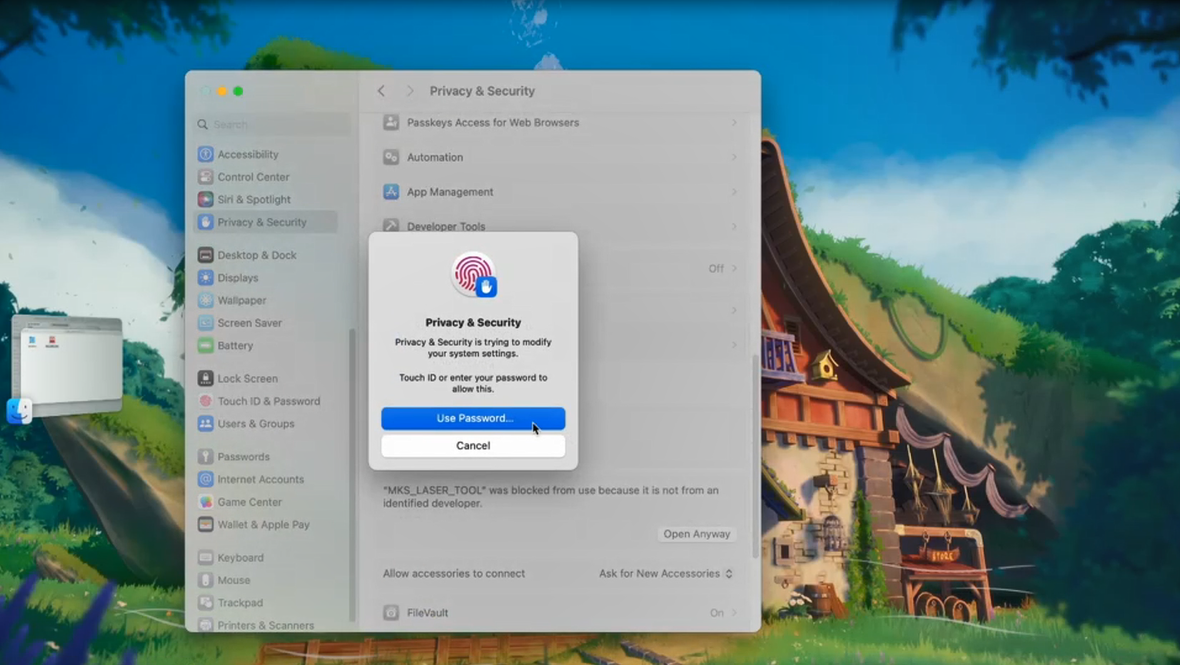Viewport: 1180px width, 665px height.
Task: Click the "MKS_LASER_TOOL" blocked message text
Action: pyautogui.click(x=551, y=496)
